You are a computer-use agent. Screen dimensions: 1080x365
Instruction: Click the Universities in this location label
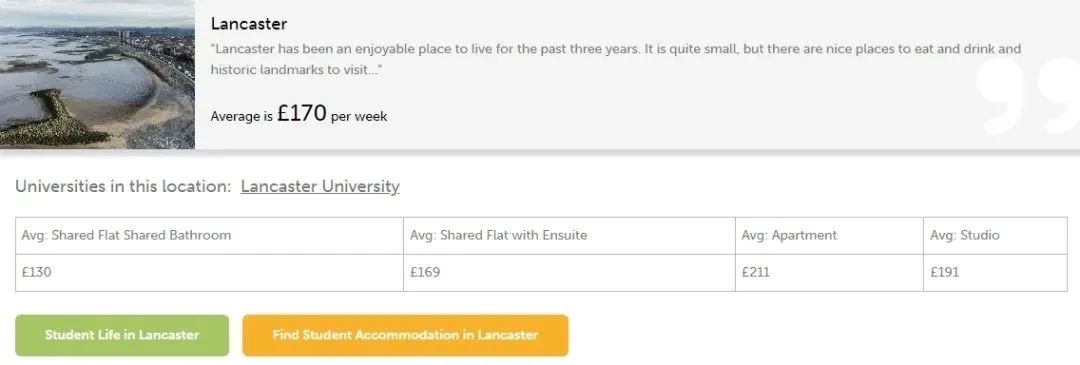pos(123,187)
